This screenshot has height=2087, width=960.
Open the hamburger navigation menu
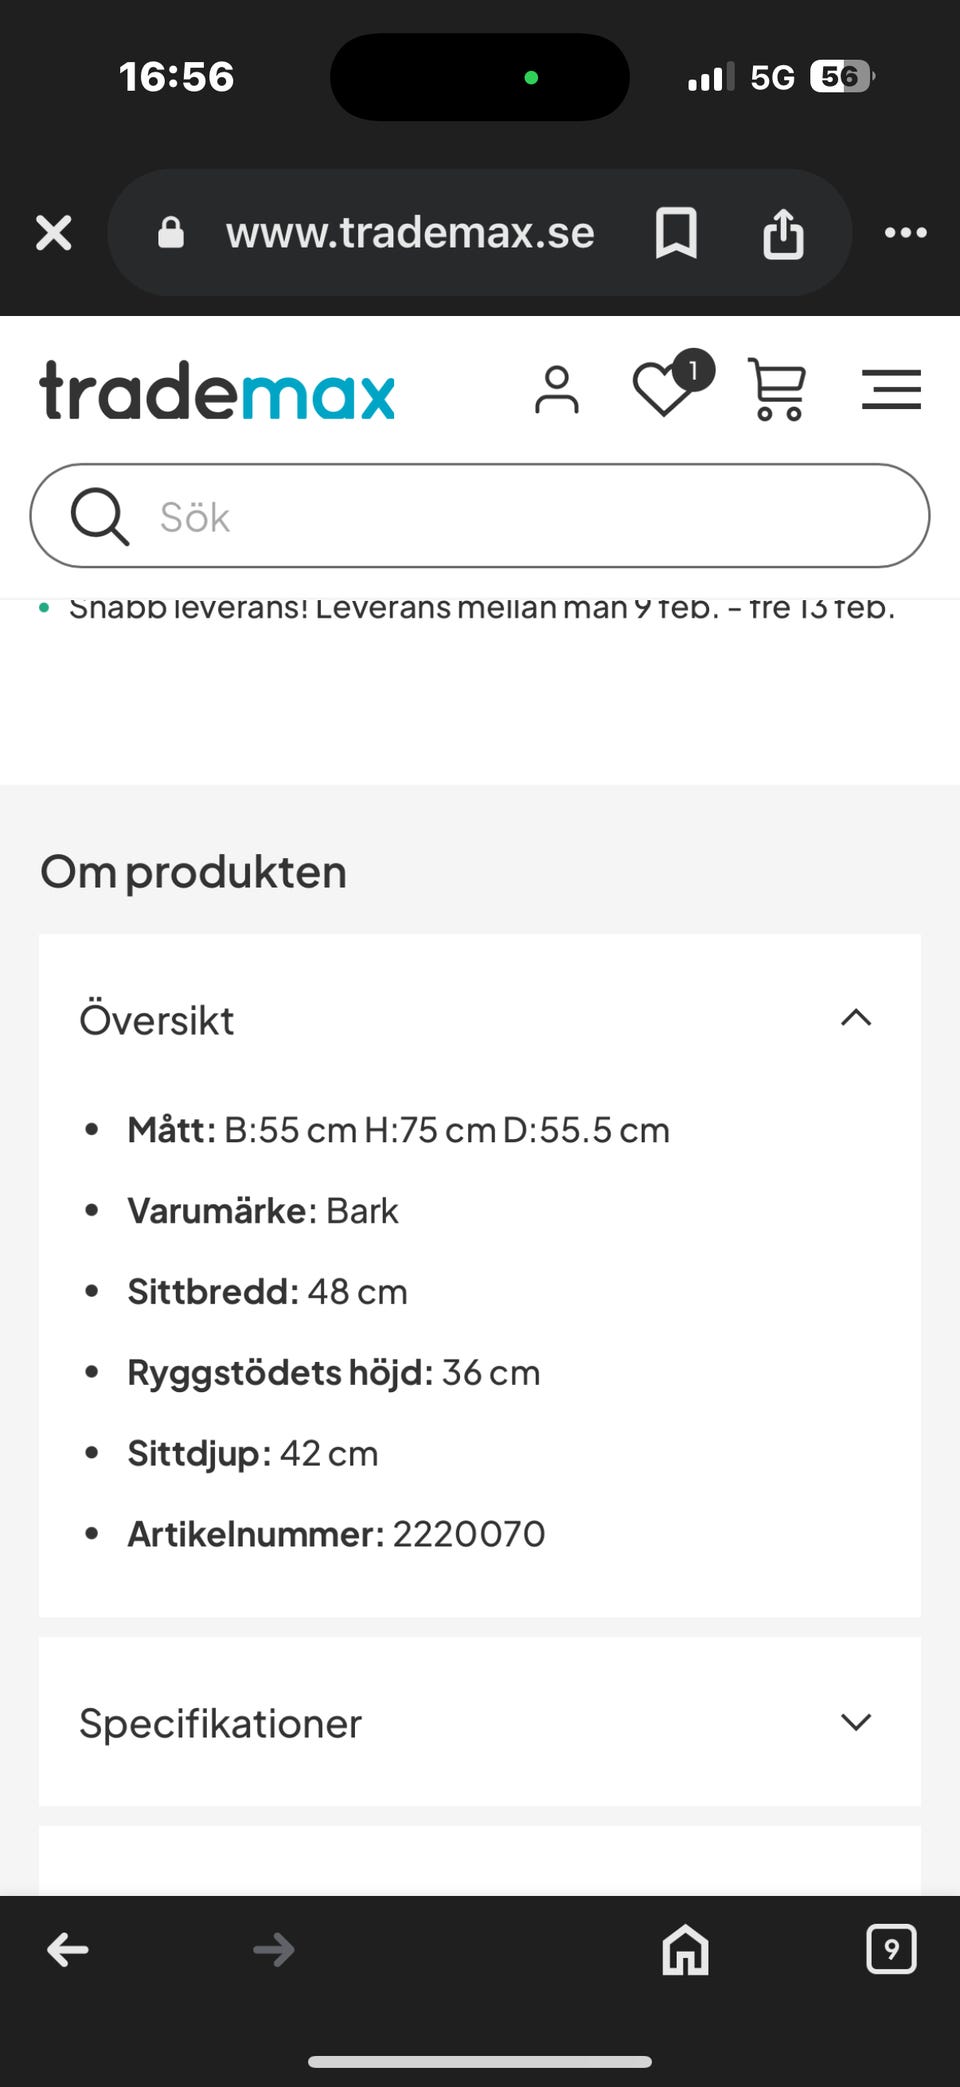click(x=891, y=390)
